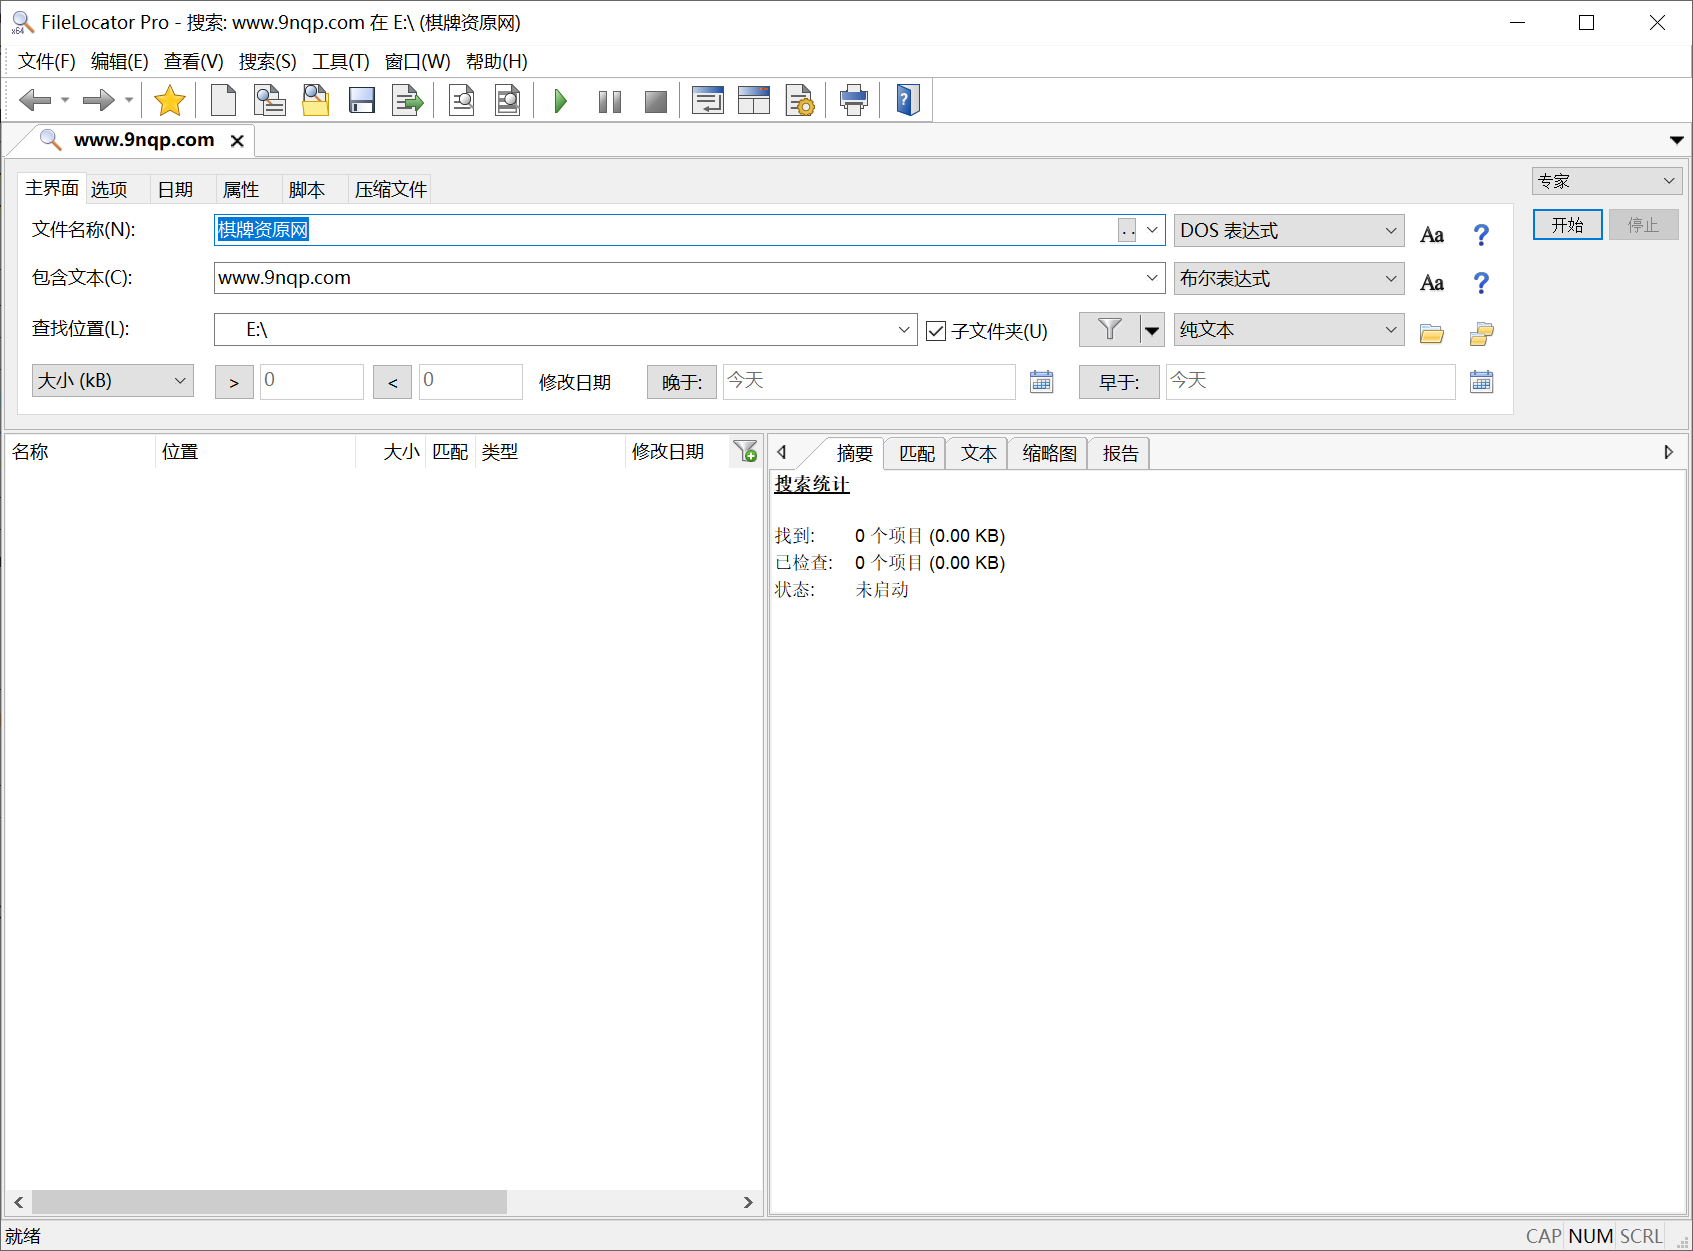This screenshot has width=1693, height=1251.
Task: Toggle the size greater-than button
Action: 234,382
